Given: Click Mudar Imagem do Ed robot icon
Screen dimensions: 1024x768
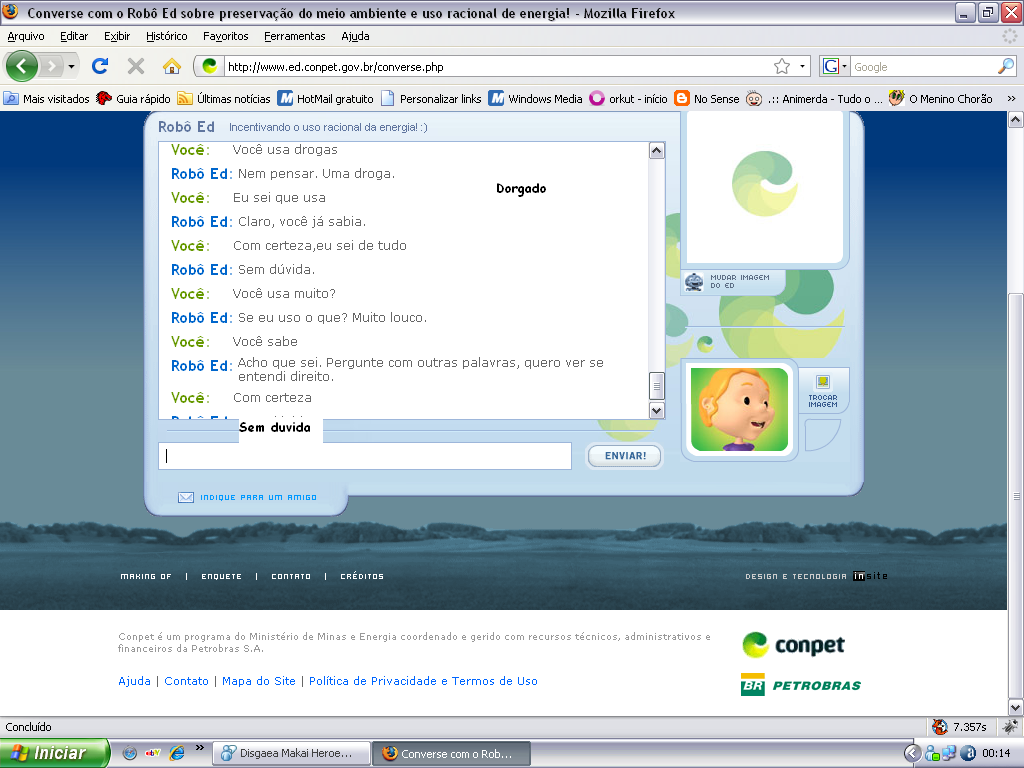Looking at the screenshot, I should pos(694,281).
